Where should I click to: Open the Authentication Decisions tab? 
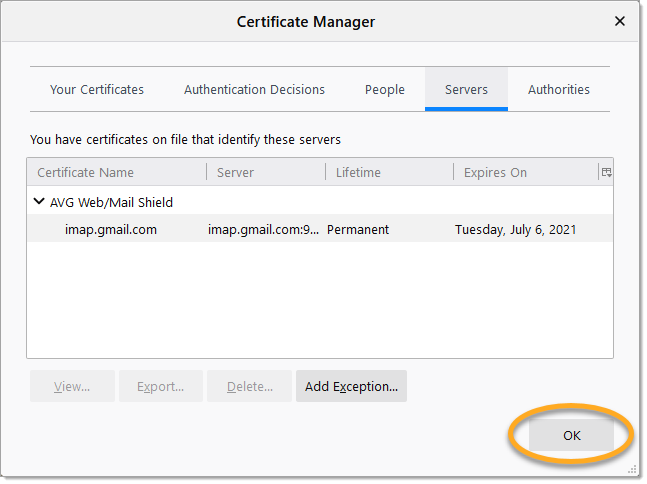coord(254,89)
